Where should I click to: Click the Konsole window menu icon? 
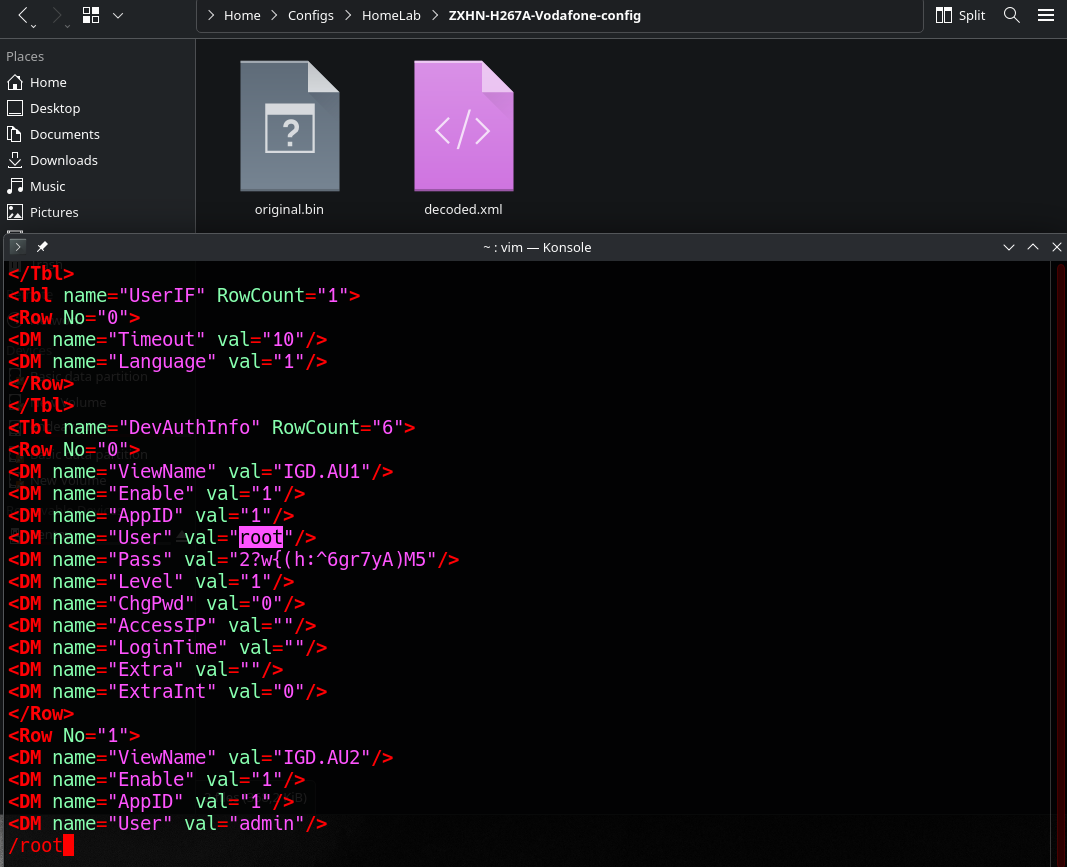[18, 247]
